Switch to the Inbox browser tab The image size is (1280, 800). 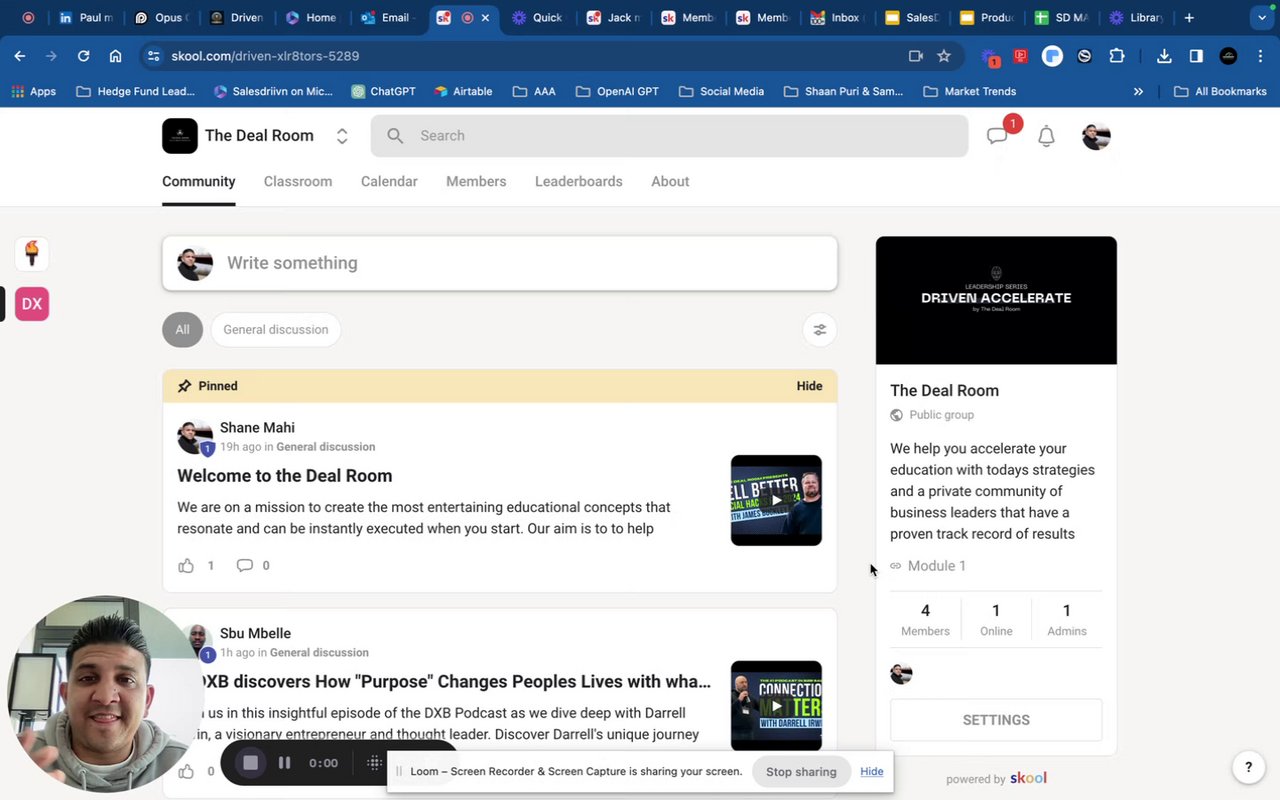[x=837, y=17]
